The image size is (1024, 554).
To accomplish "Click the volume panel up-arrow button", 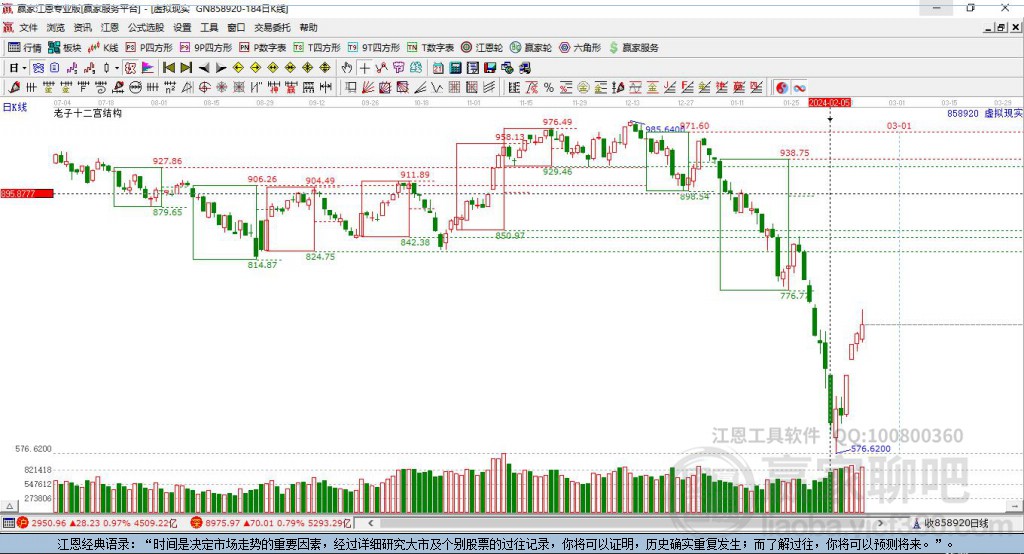I will pyautogui.click(x=9, y=506).
